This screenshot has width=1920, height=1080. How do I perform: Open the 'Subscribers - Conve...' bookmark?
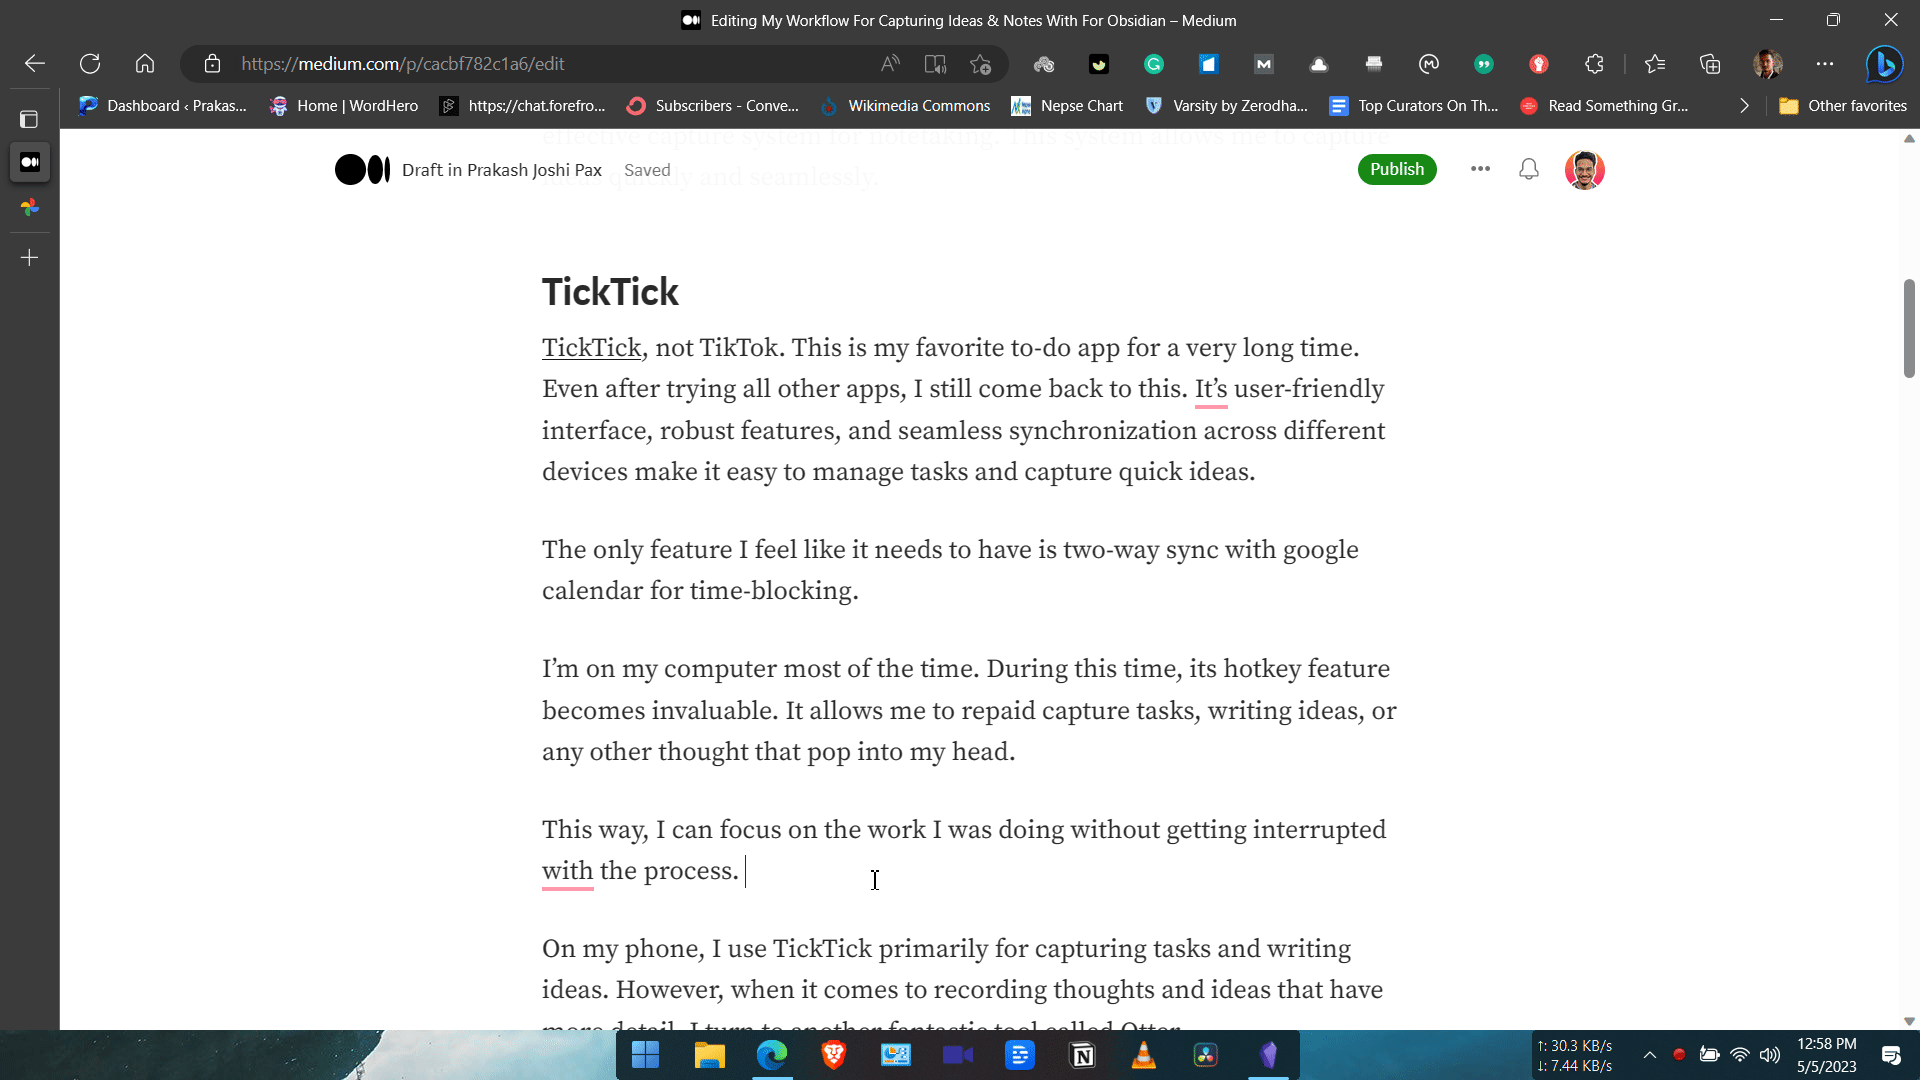point(713,106)
